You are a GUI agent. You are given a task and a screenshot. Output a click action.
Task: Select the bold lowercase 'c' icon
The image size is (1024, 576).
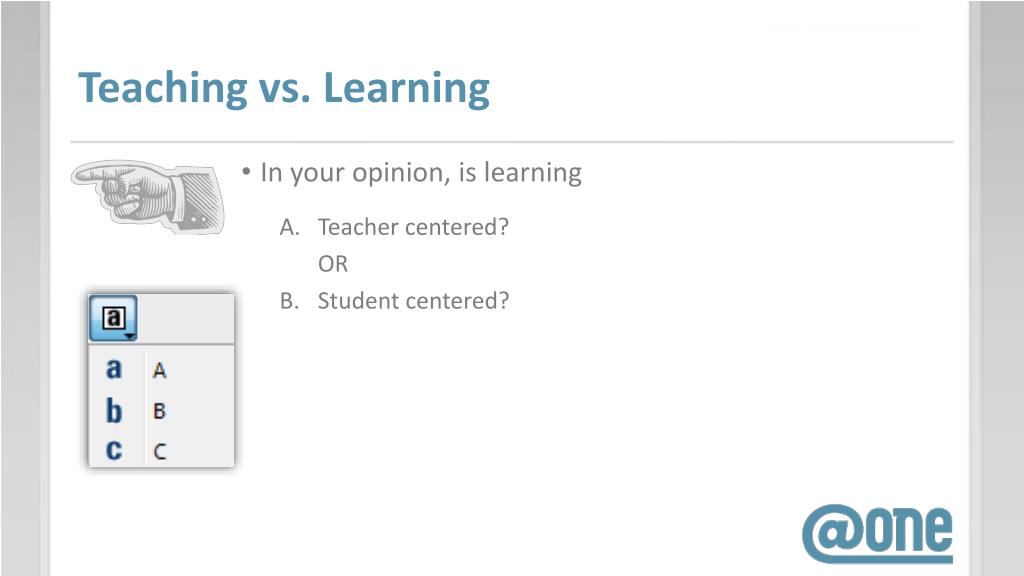pyautogui.click(x=114, y=450)
